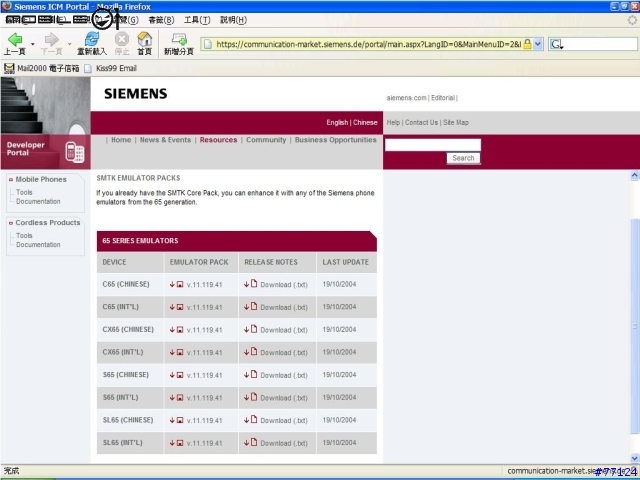Download CX65 (INT'L) emulator pack icon

tap(180, 353)
